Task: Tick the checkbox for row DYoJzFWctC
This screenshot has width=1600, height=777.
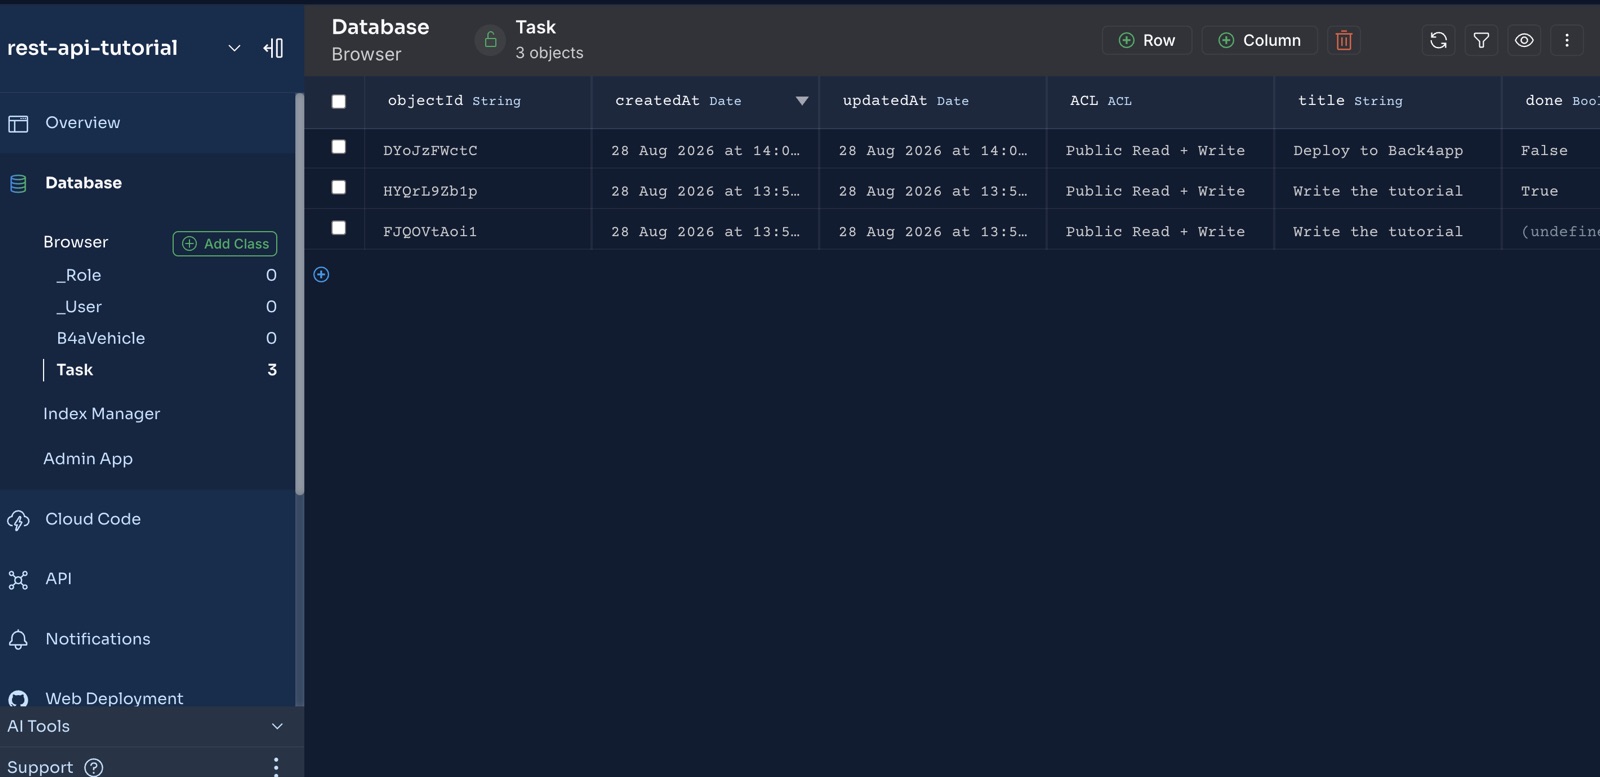Action: click(339, 147)
